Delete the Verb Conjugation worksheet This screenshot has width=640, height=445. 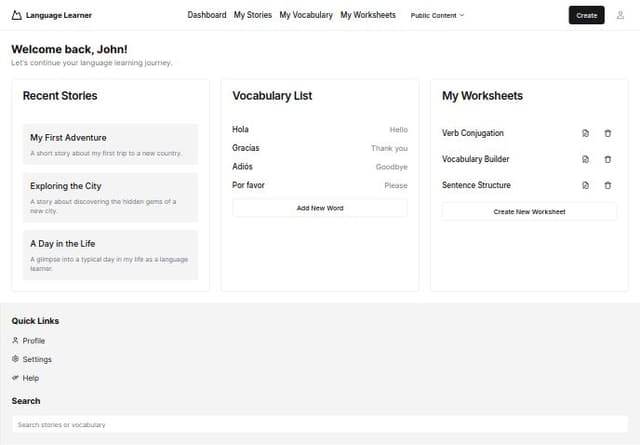coord(607,133)
